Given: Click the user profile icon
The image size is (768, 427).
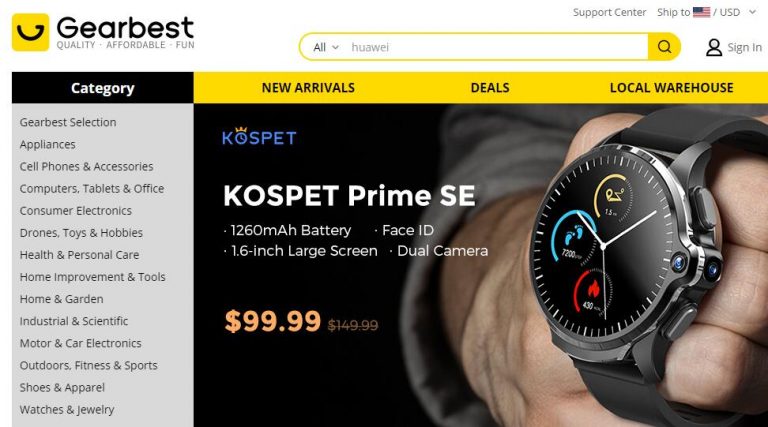Looking at the screenshot, I should click(714, 47).
